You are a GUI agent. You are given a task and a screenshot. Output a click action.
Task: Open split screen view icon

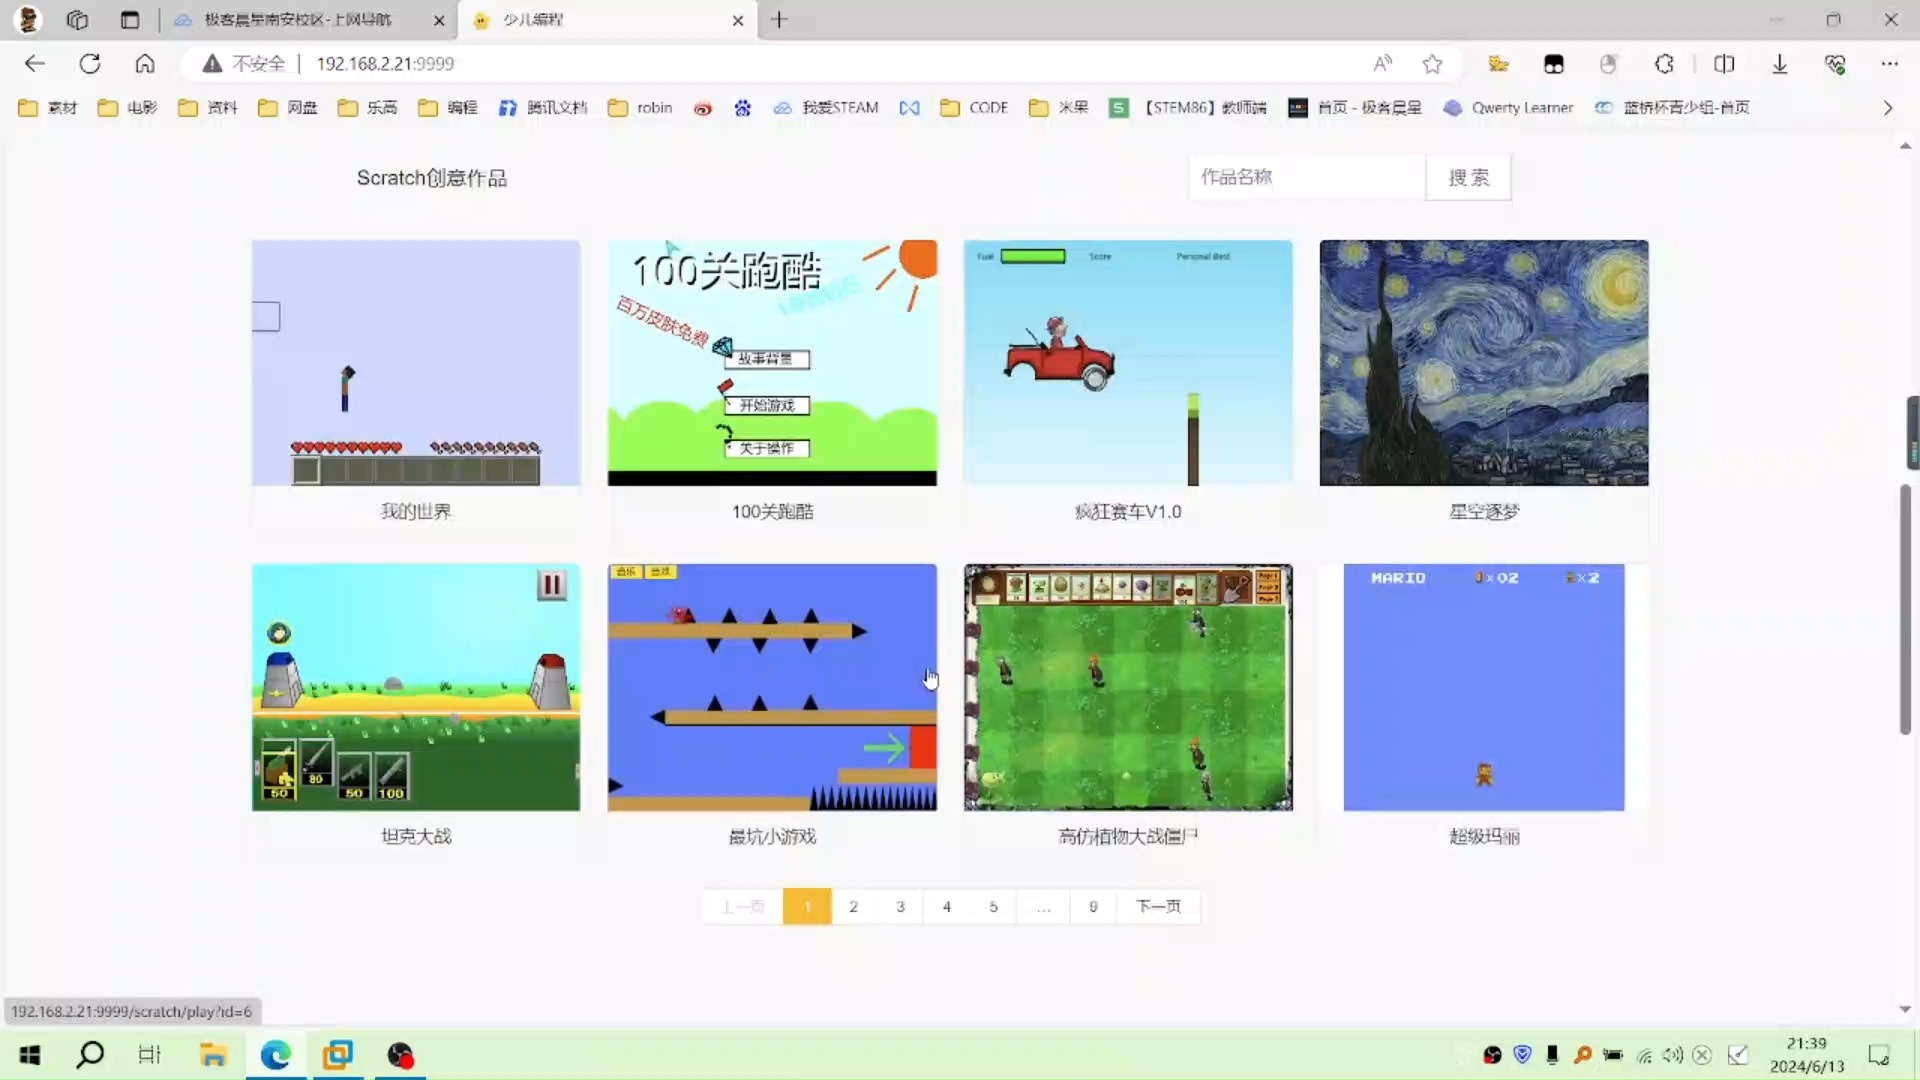click(x=1724, y=64)
